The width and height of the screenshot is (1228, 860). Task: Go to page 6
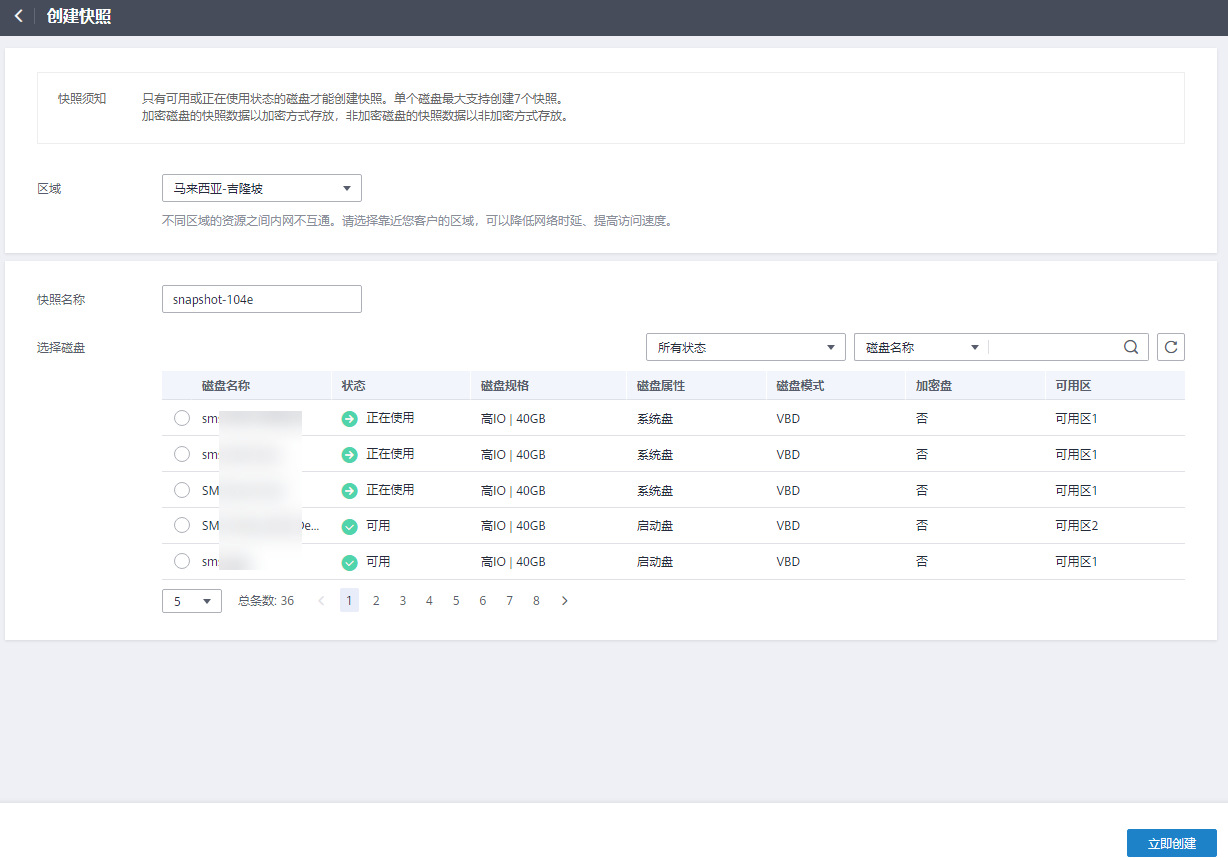coord(483,601)
